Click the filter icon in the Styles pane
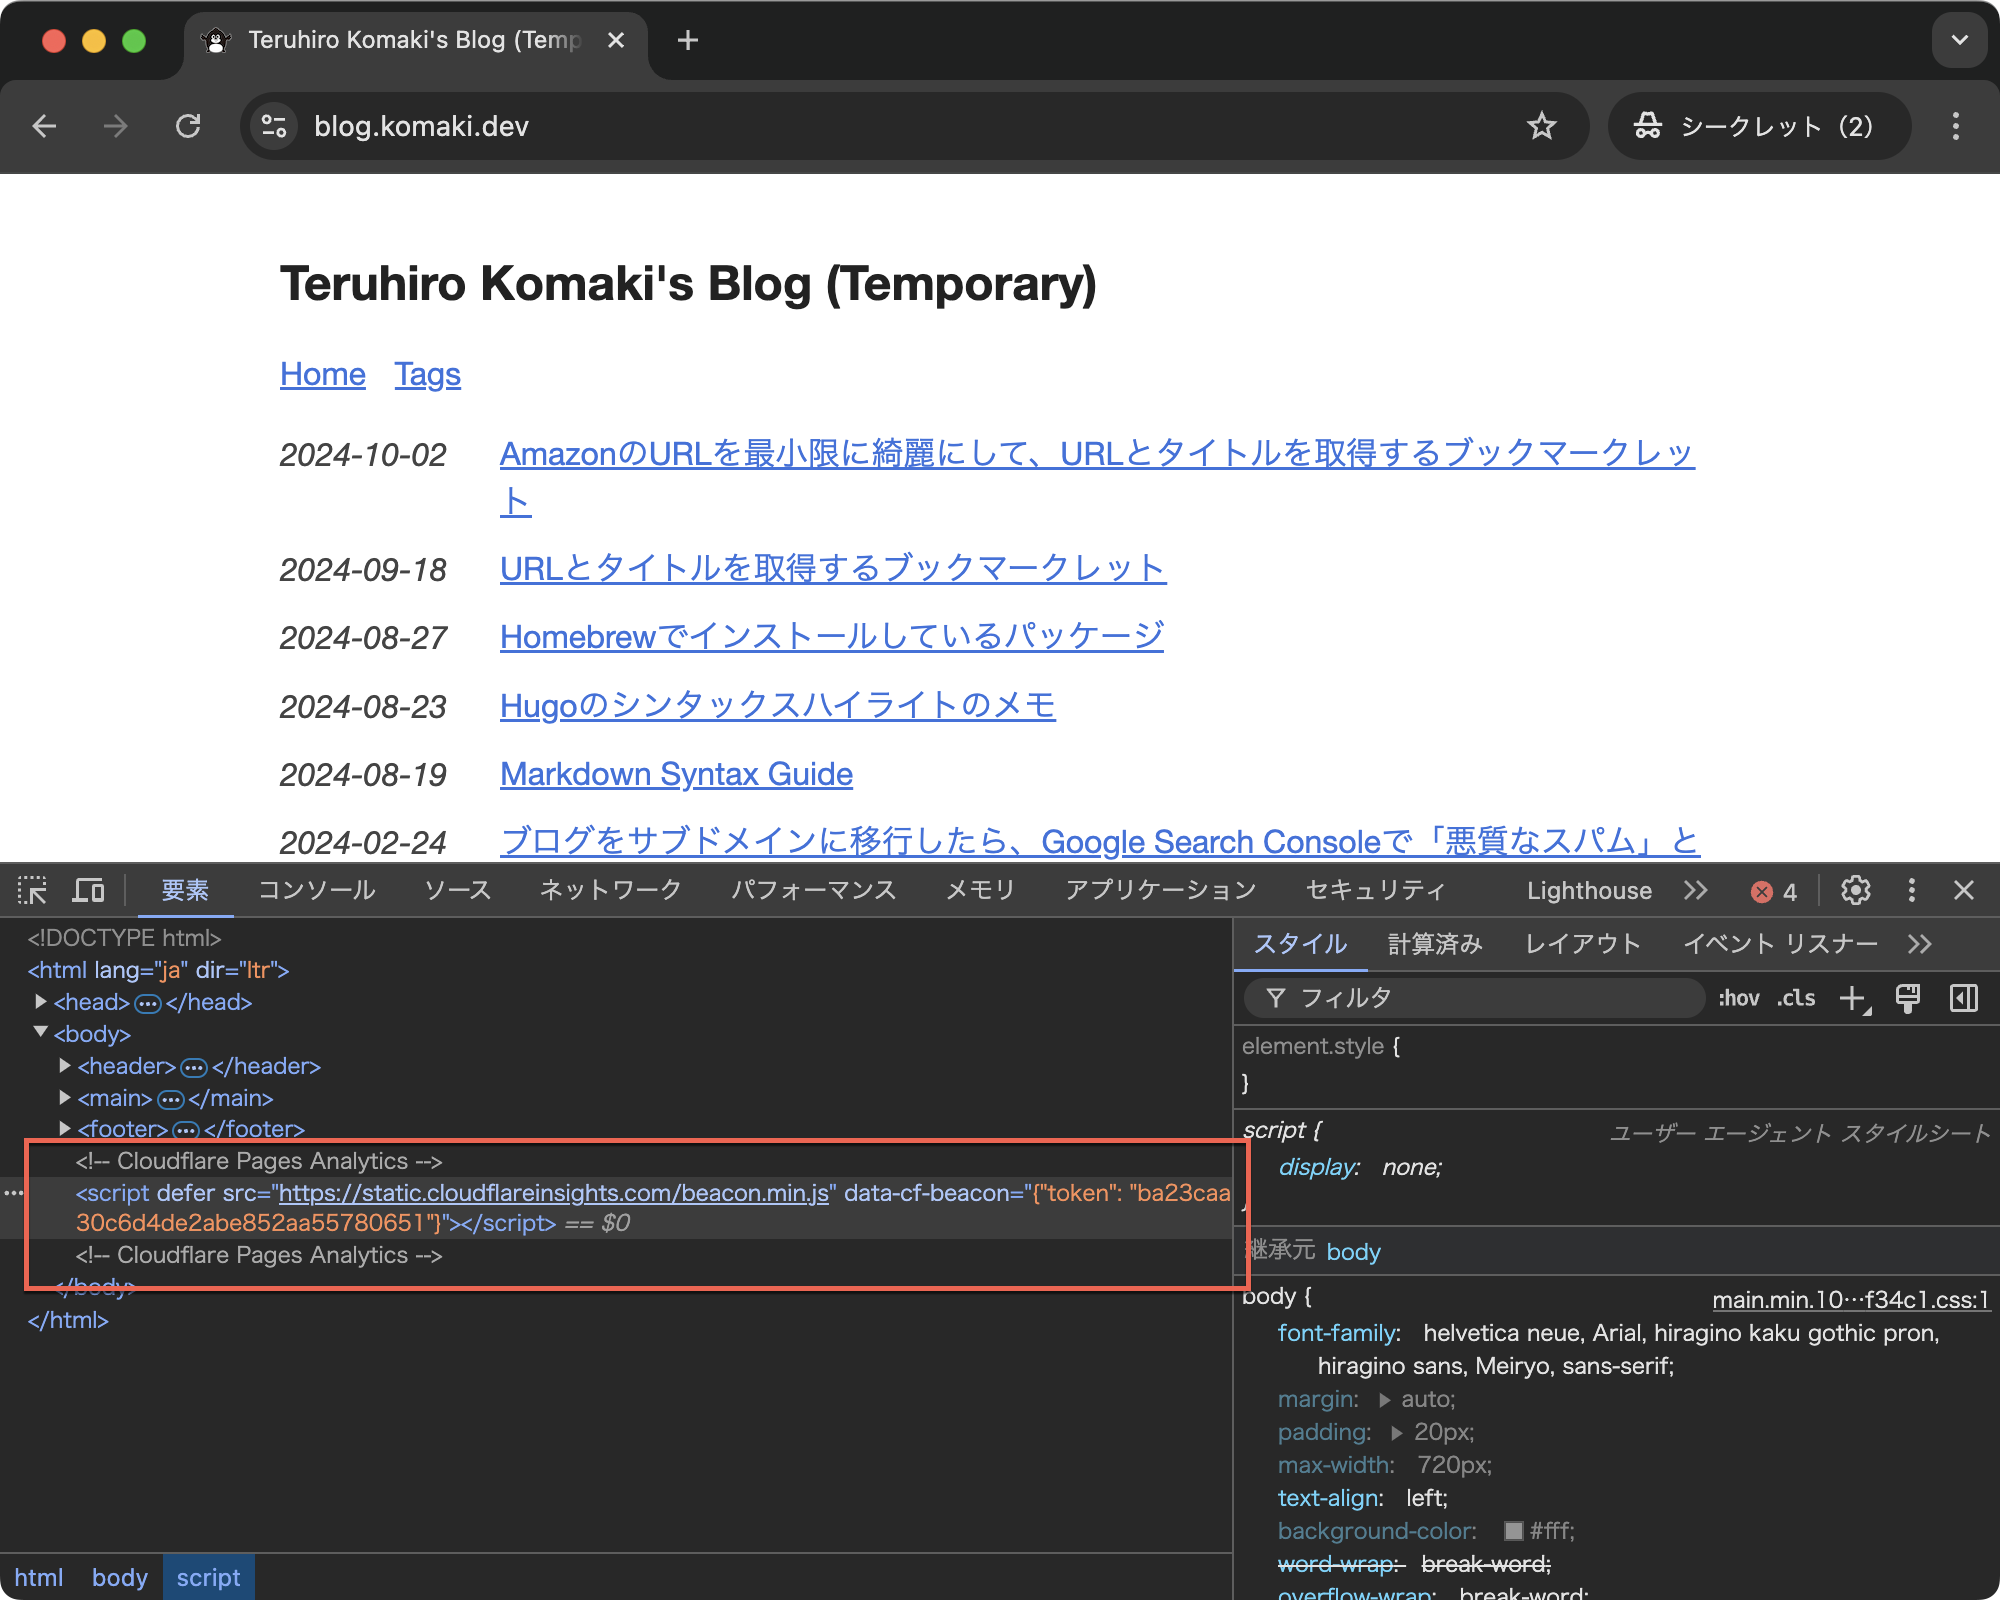 (x=1276, y=997)
